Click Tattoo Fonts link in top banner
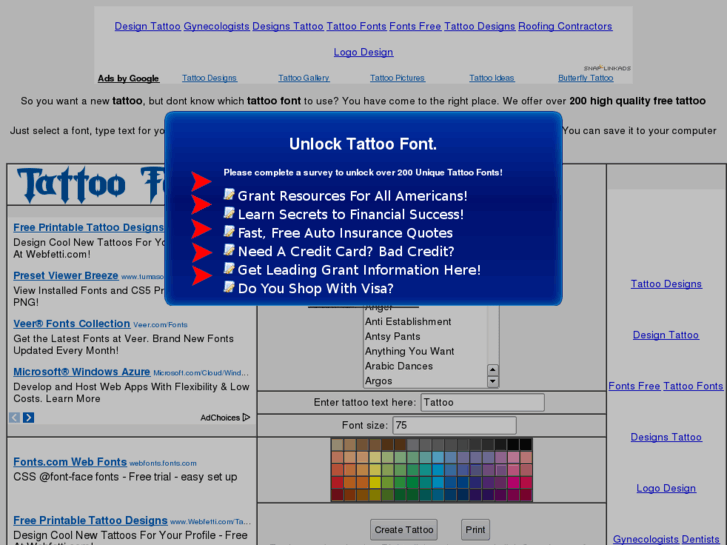Image resolution: width=727 pixels, height=545 pixels. coord(356,26)
